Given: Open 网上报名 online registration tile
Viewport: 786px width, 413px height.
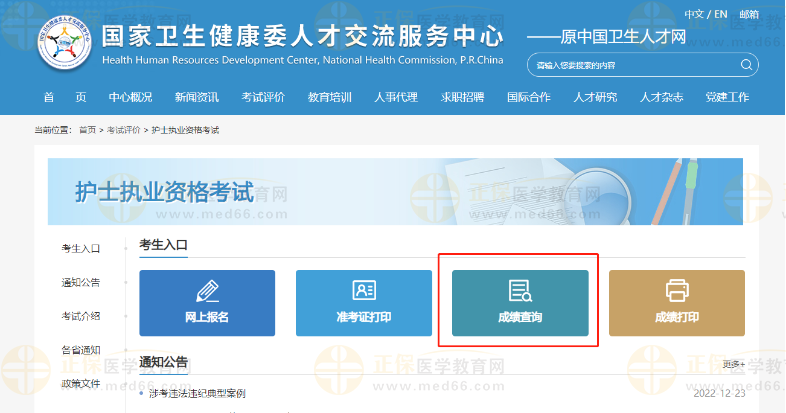Looking at the screenshot, I should [x=207, y=302].
